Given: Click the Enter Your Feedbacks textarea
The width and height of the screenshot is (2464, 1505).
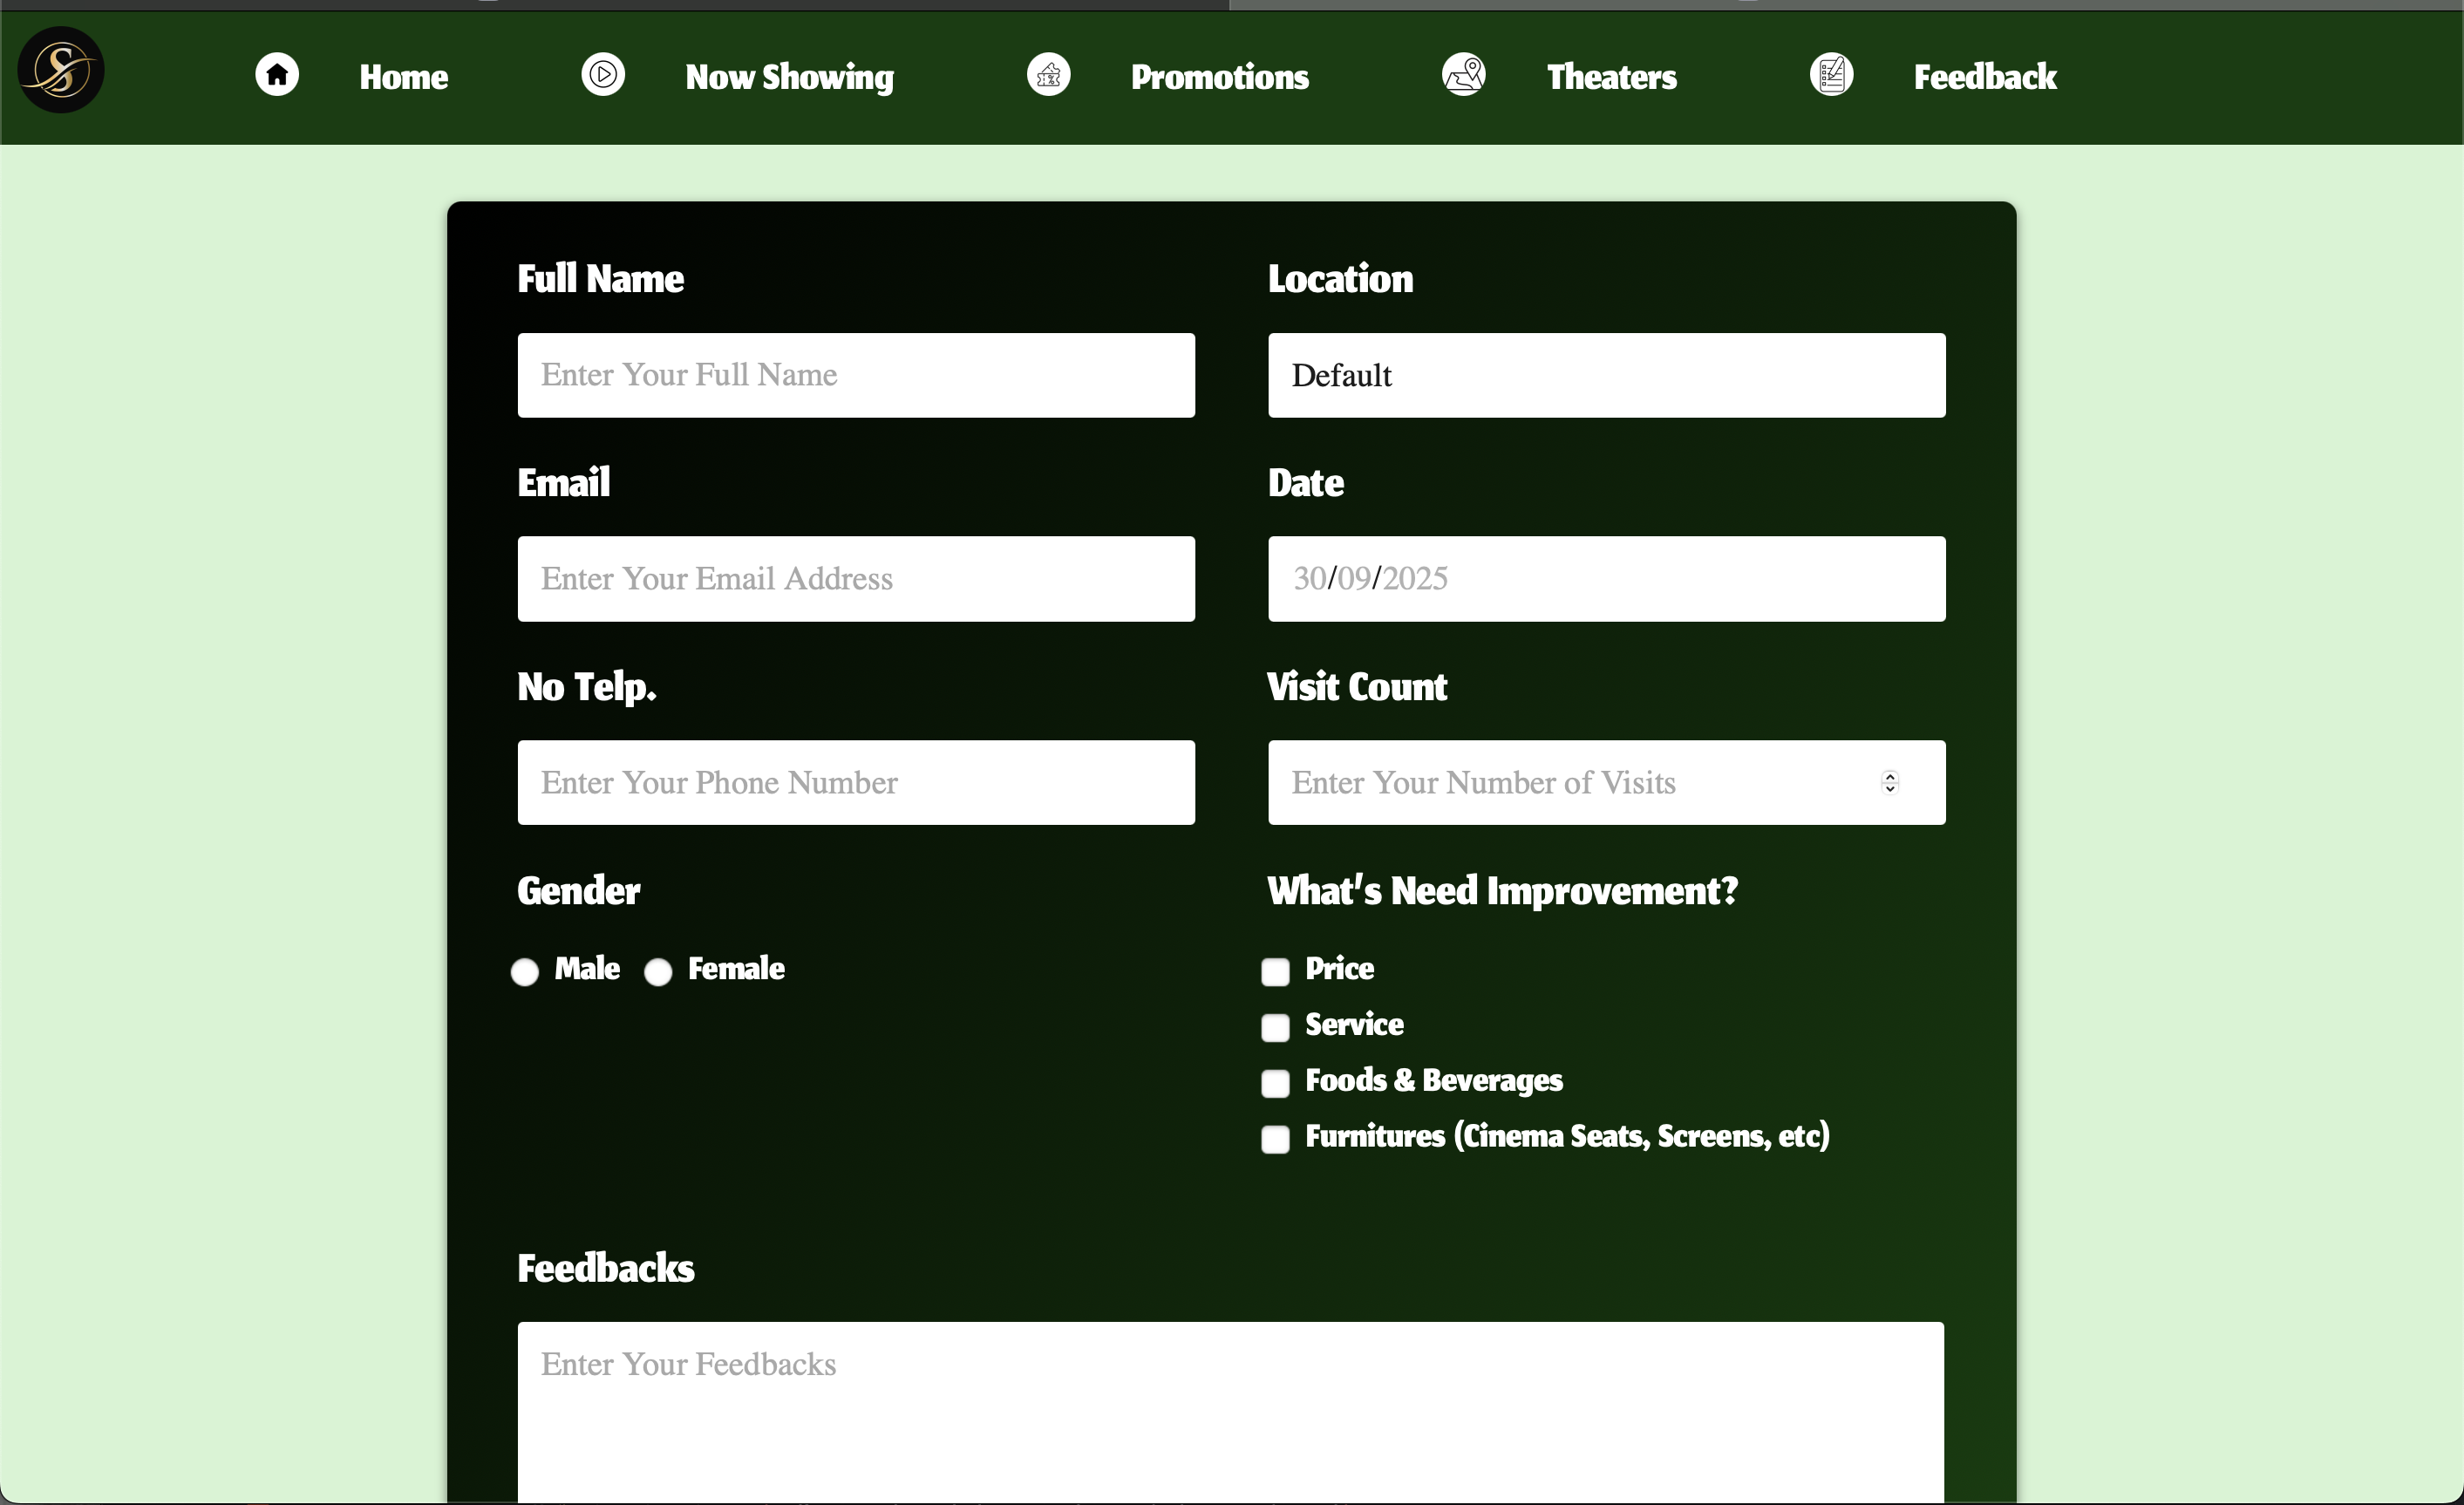Looking at the screenshot, I should tap(1230, 1400).
